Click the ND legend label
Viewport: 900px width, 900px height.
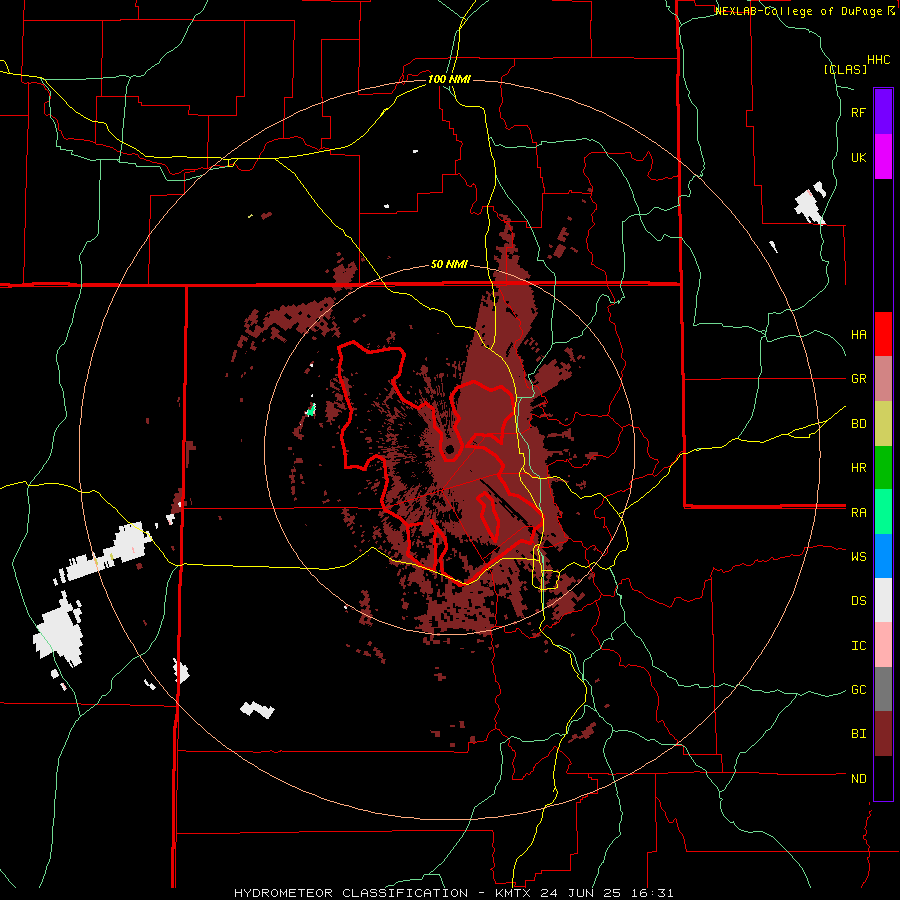(858, 779)
